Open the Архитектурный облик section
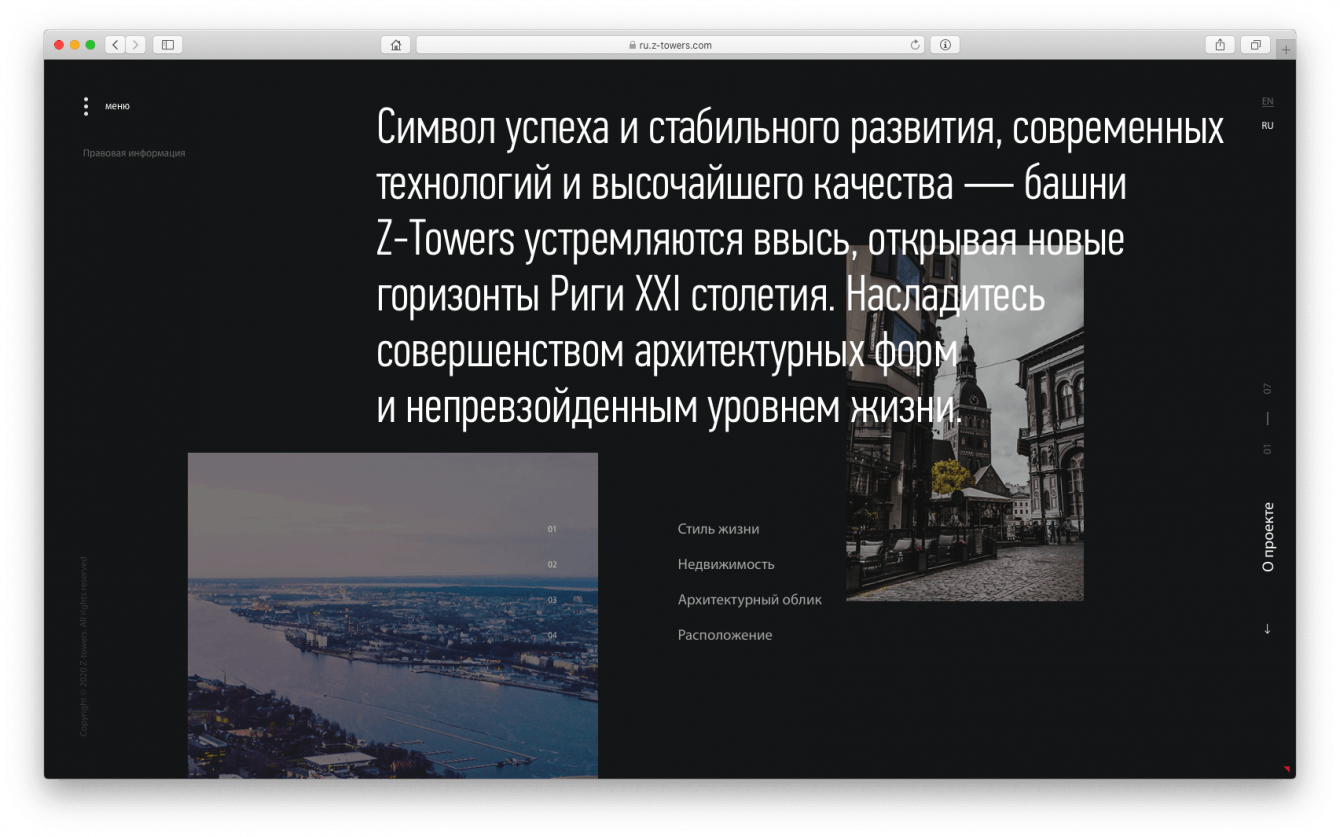 pos(750,600)
